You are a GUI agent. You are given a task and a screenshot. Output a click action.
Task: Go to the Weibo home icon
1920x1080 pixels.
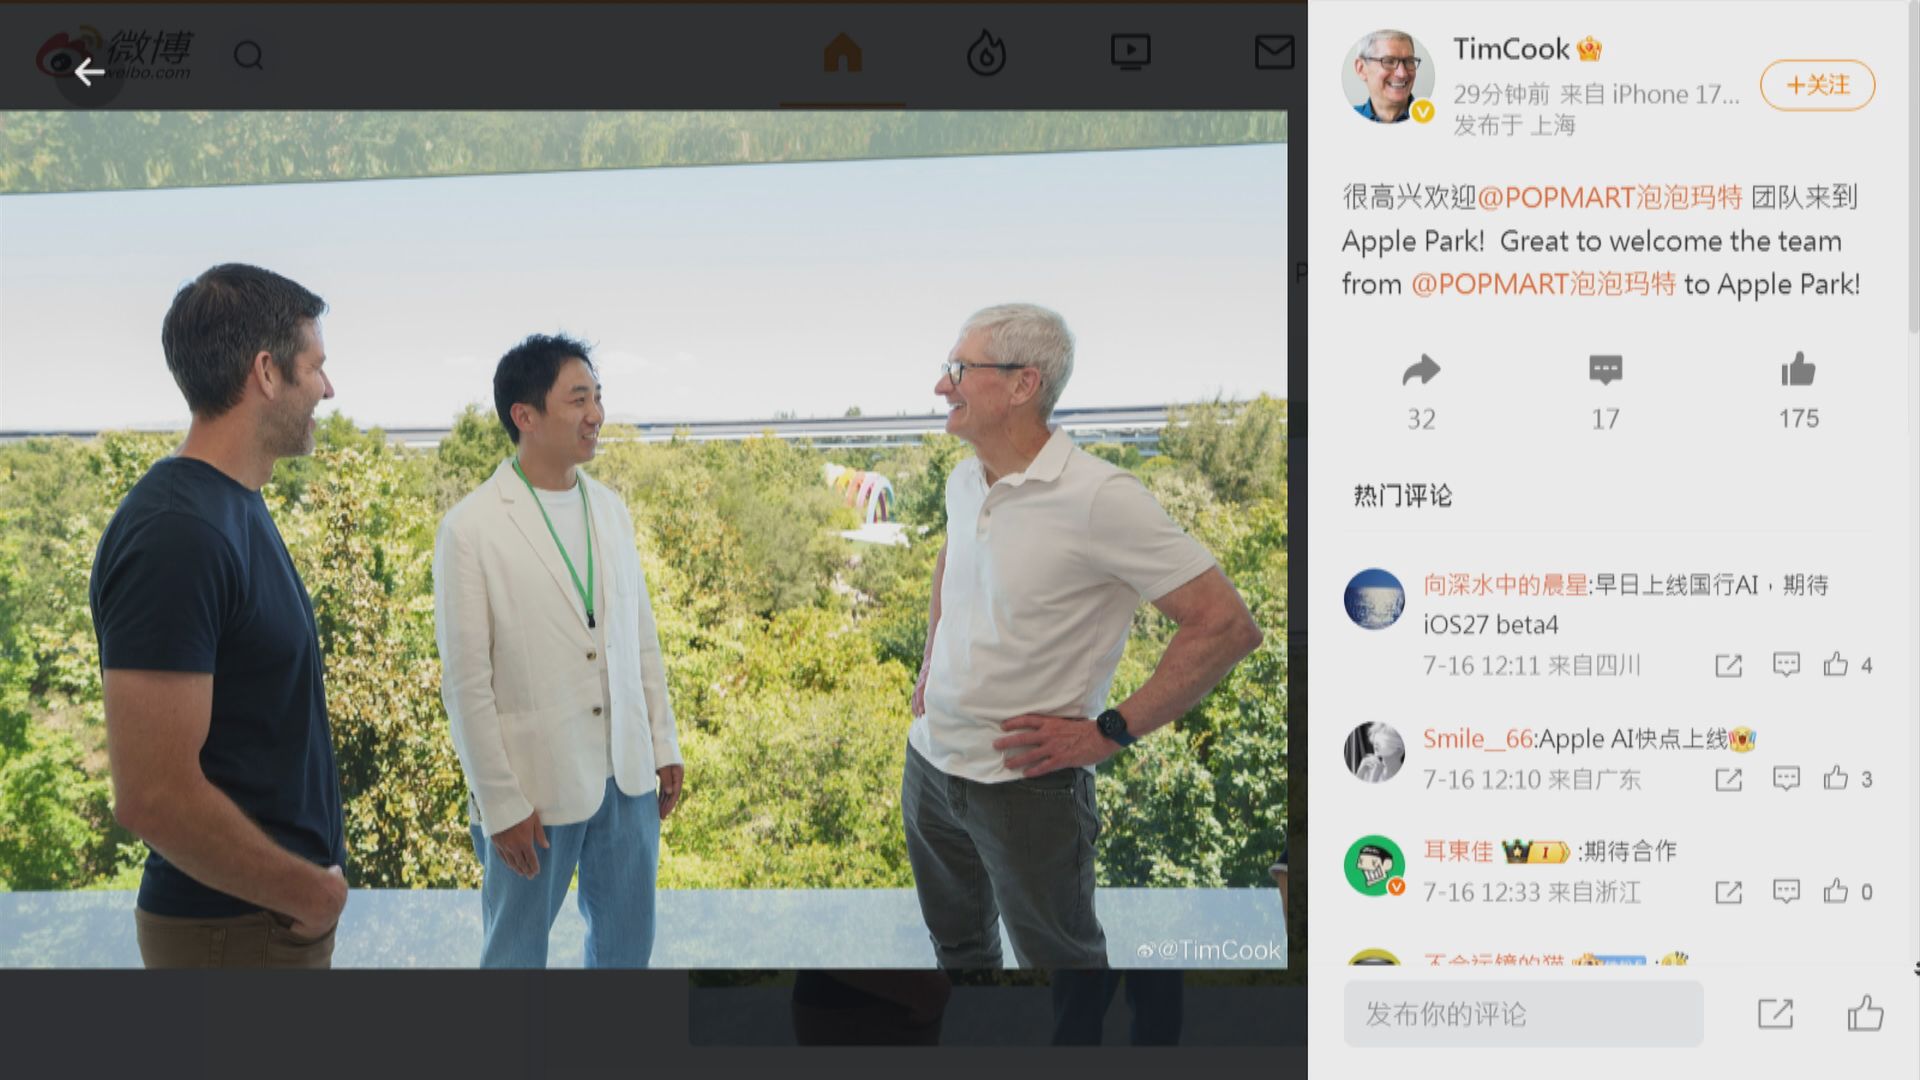(x=842, y=52)
